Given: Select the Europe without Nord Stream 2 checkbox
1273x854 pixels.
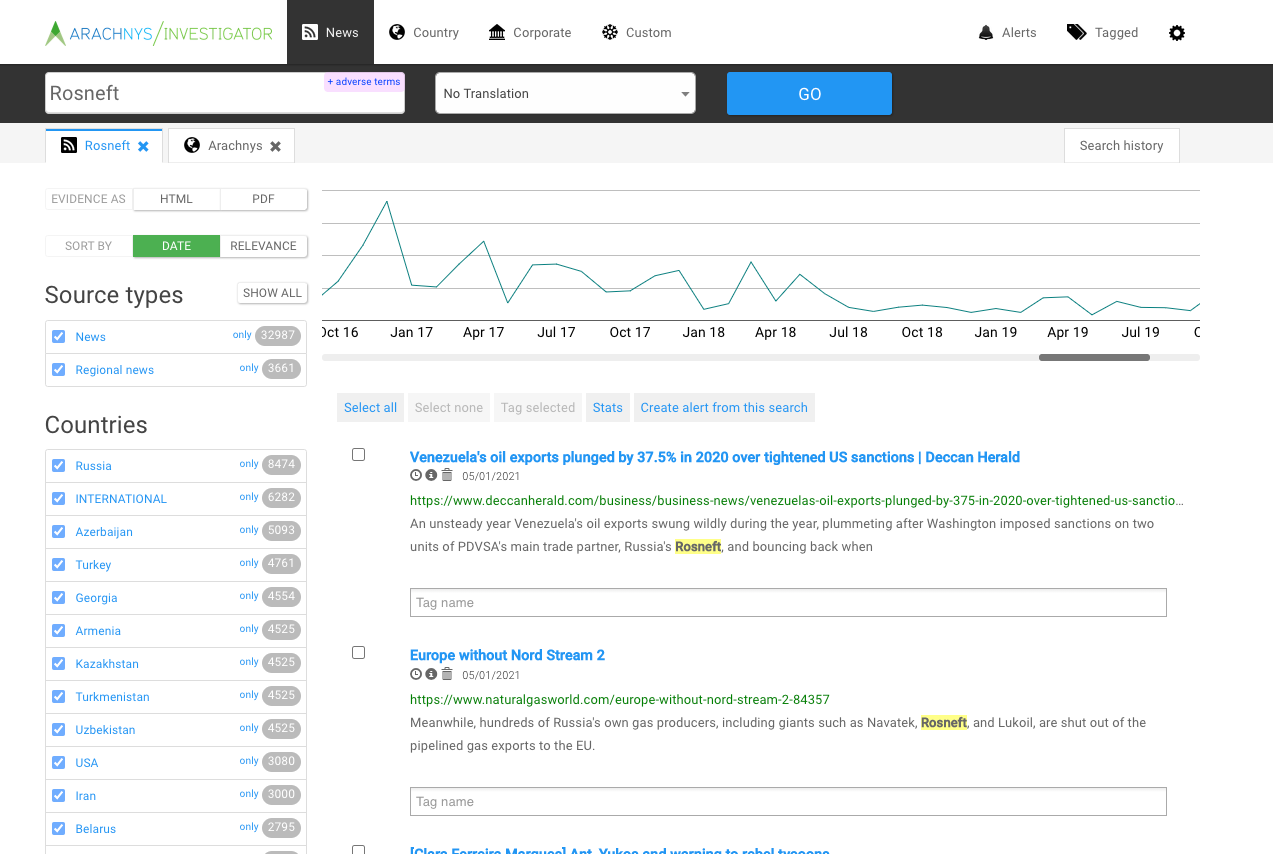Looking at the screenshot, I should tap(359, 653).
